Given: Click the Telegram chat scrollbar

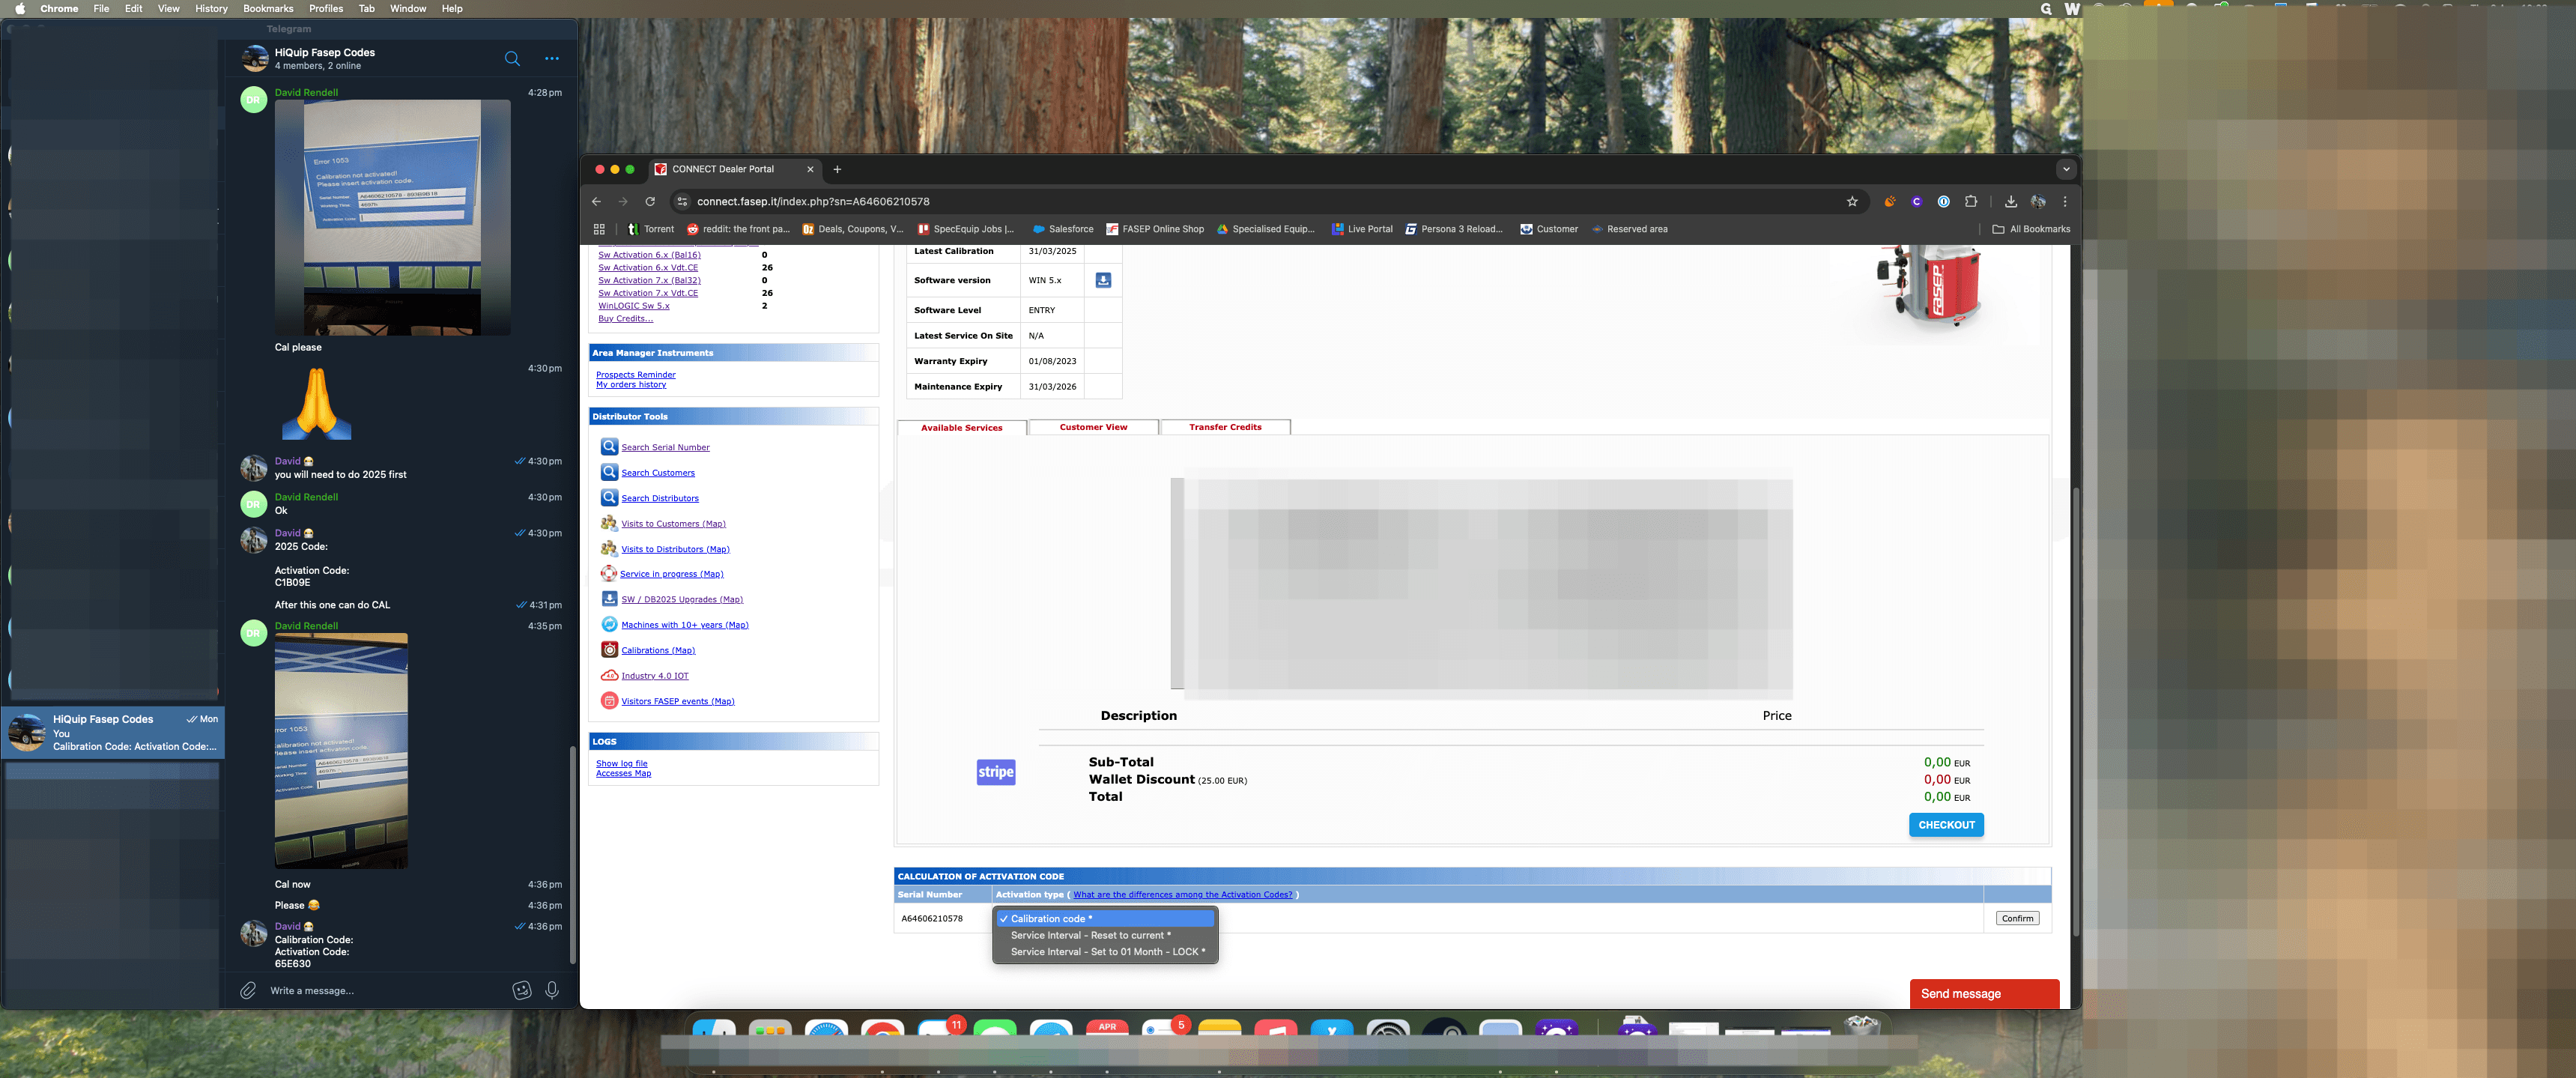Looking at the screenshot, I should (572, 855).
